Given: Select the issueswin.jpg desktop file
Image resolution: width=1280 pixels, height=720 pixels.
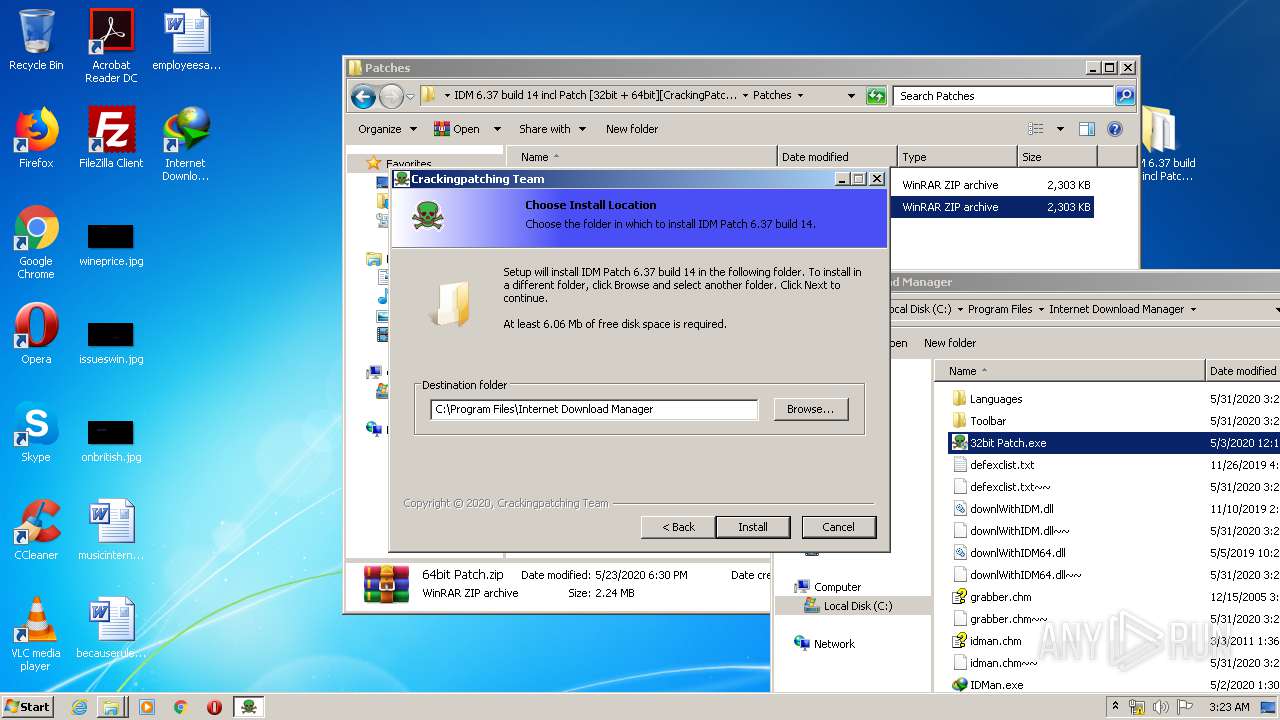Looking at the screenshot, I should 111,344.
